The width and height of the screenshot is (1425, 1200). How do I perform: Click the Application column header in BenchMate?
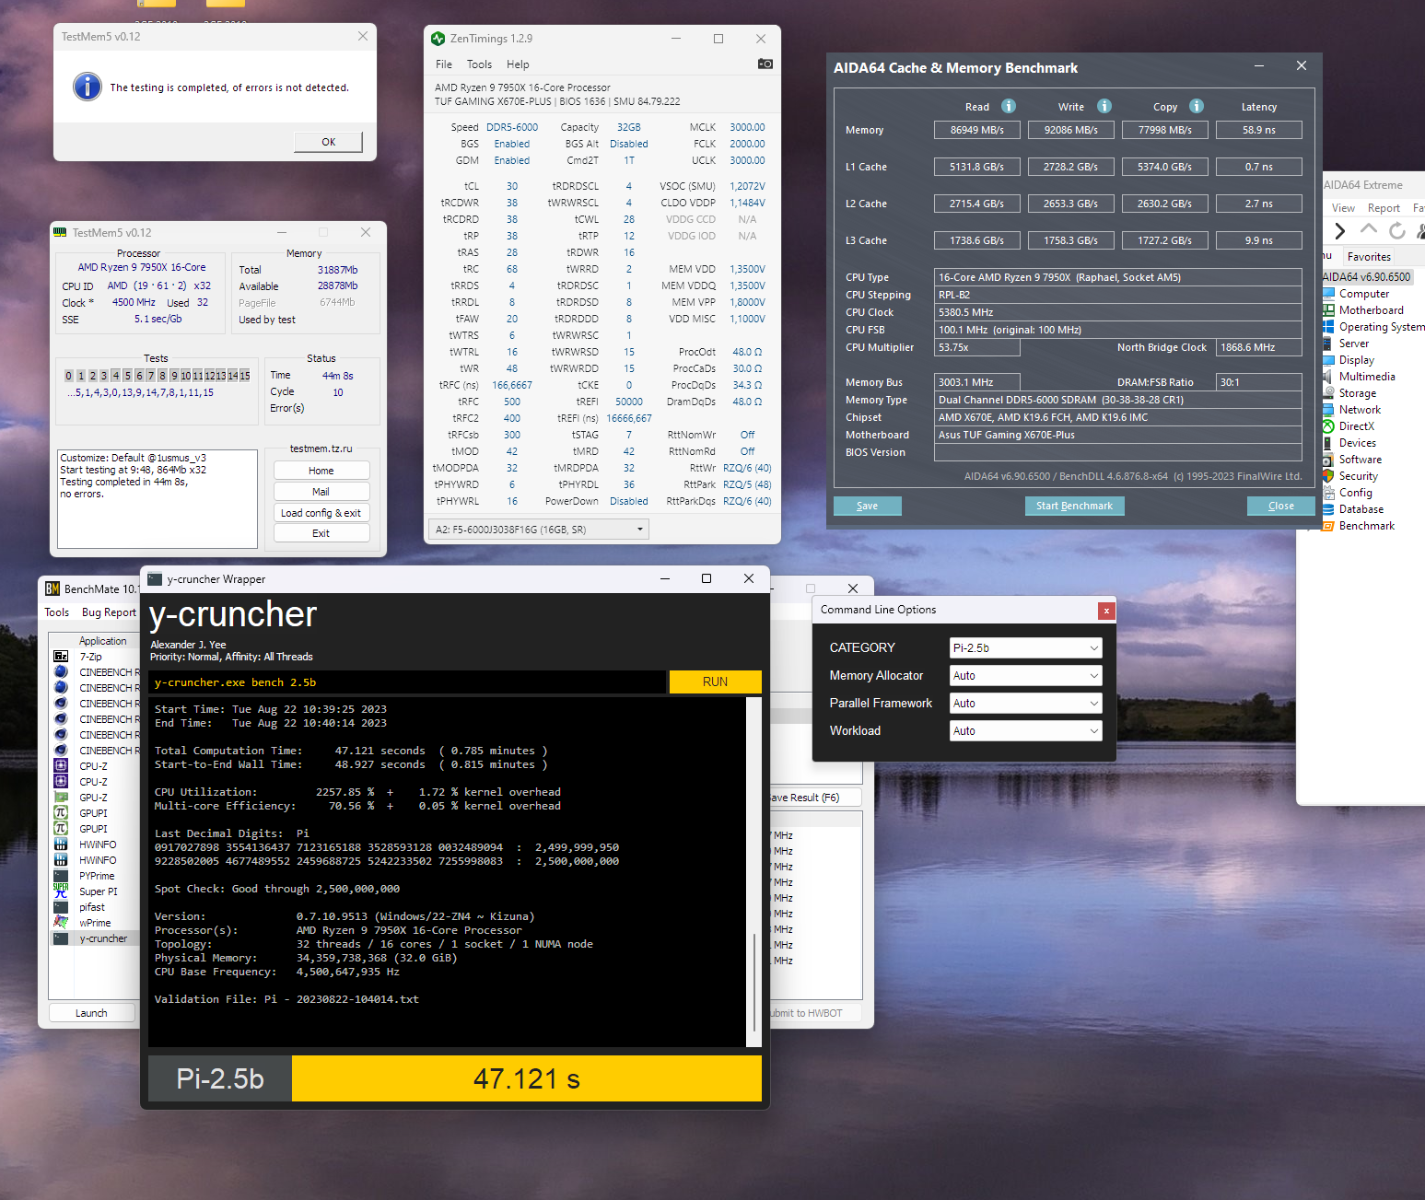tap(103, 641)
